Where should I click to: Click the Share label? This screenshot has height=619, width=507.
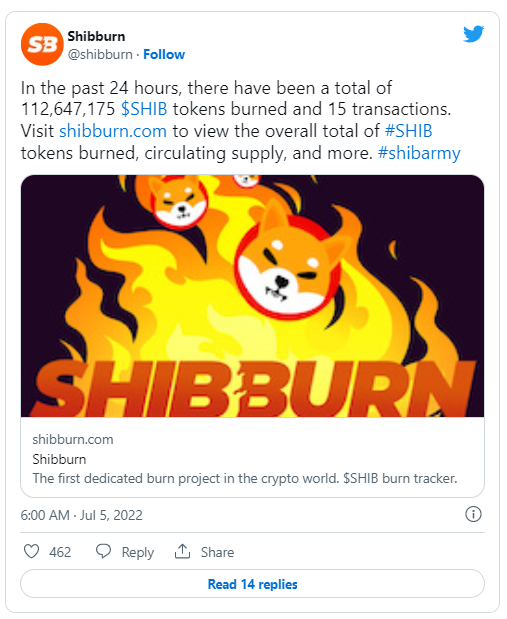217,552
